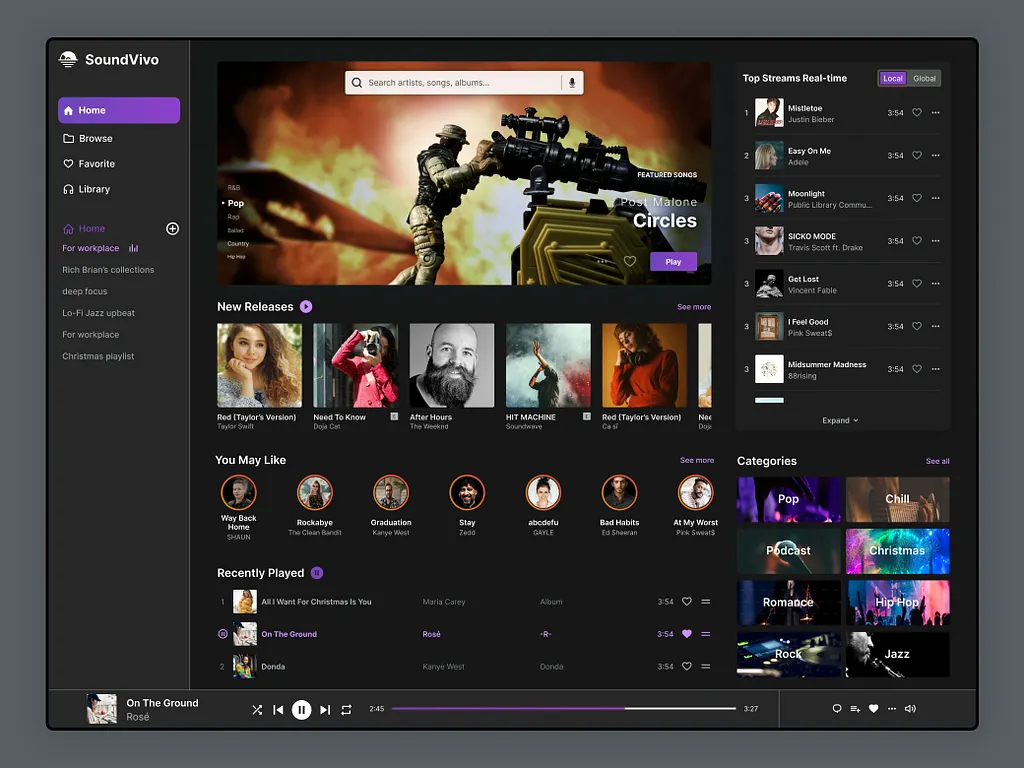Click the add playlist plus icon
Screen dimensions: 1024x768
click(x=172, y=229)
